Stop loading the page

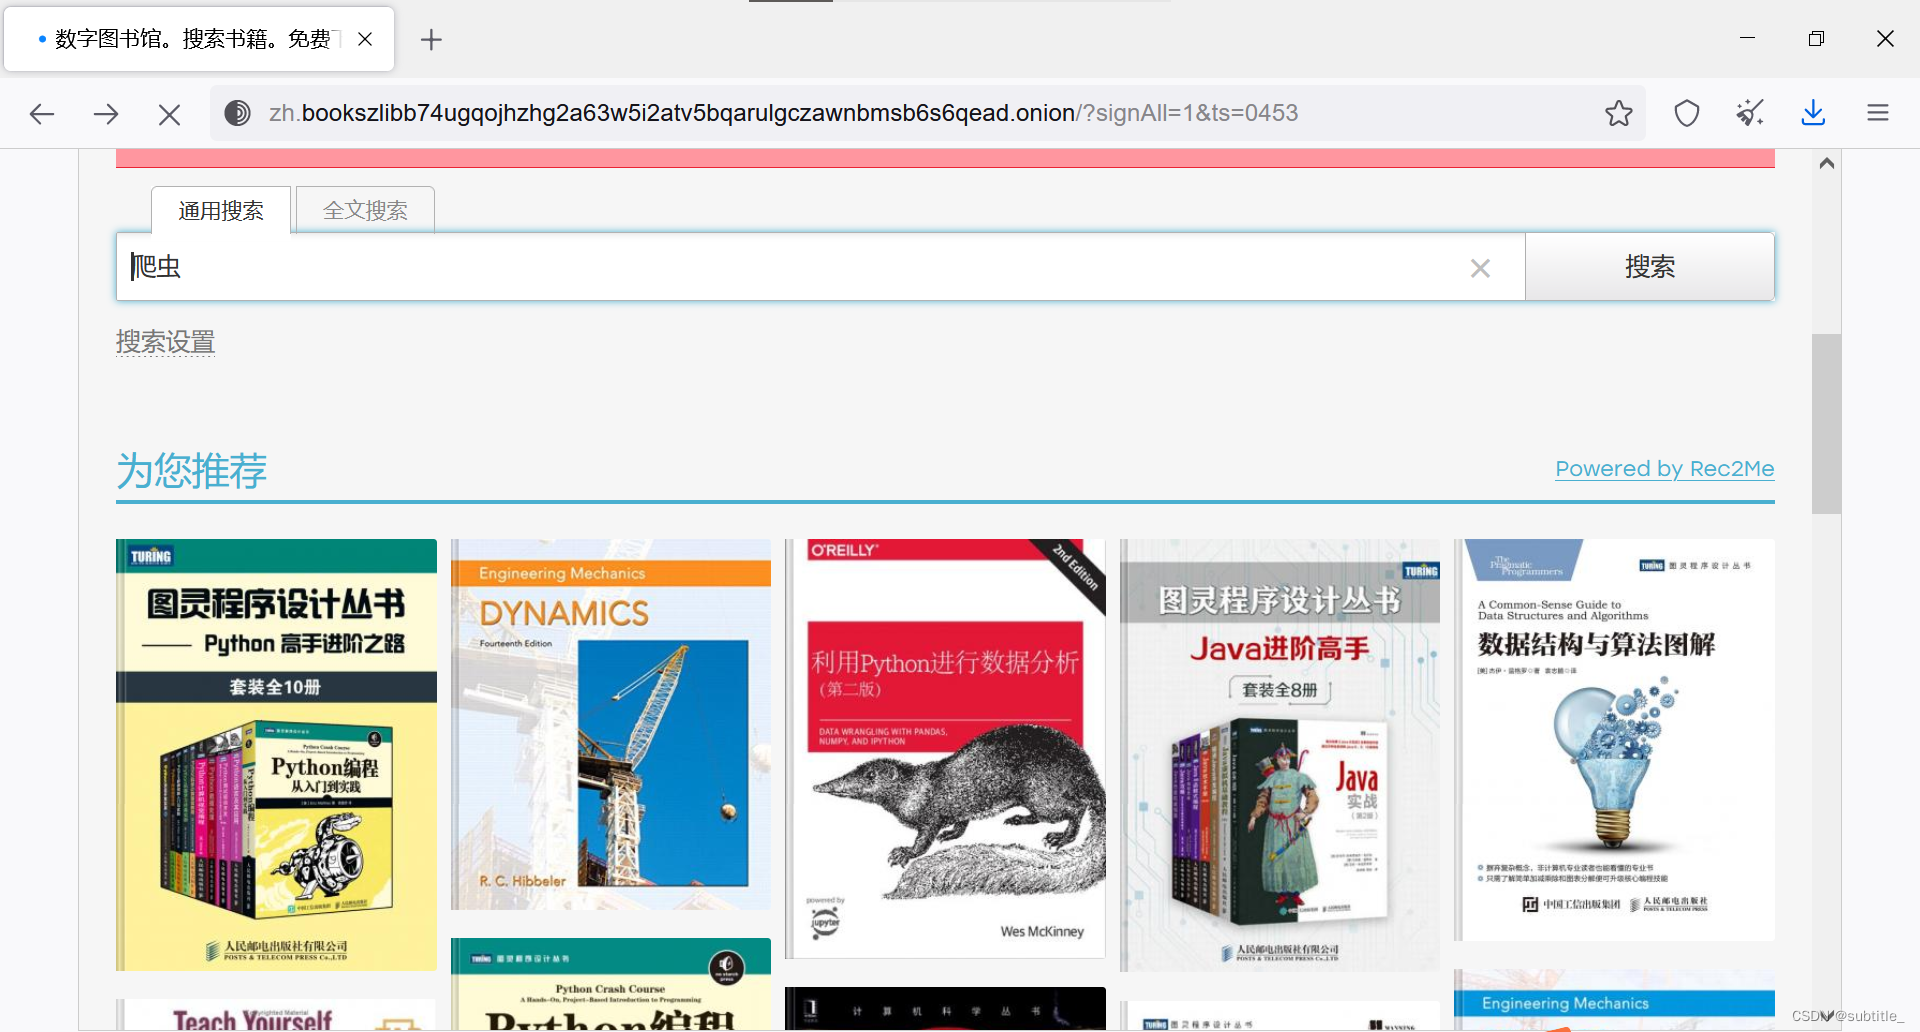pos(170,114)
